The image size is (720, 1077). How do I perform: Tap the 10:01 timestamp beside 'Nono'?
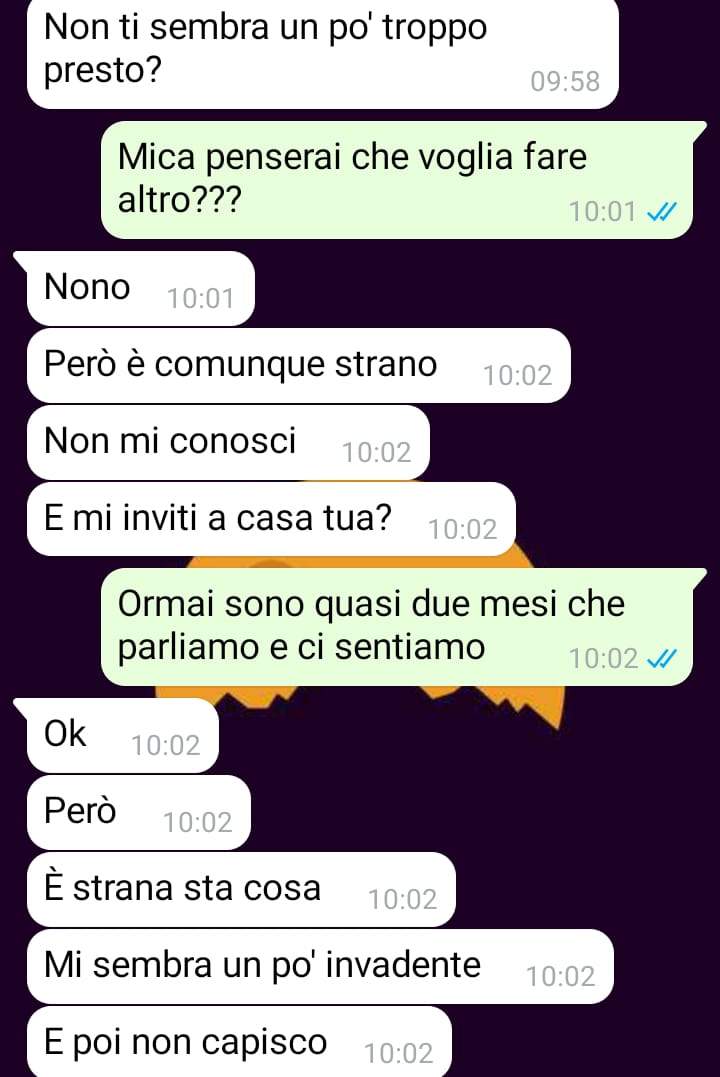(x=201, y=299)
